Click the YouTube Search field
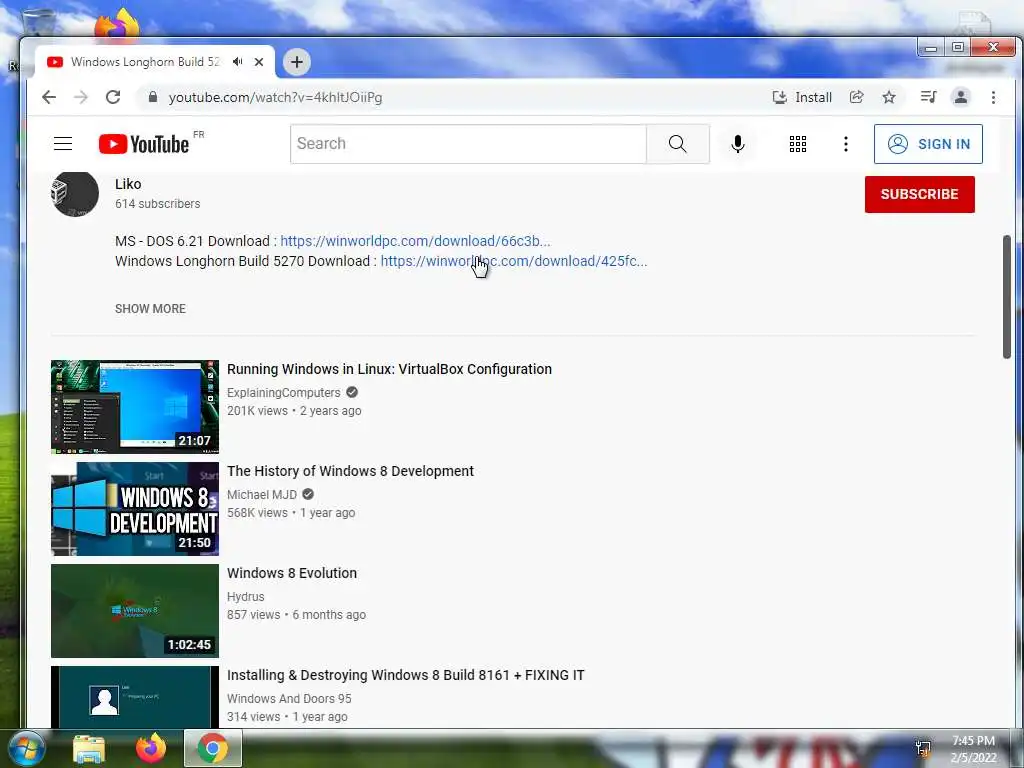This screenshot has width=1024, height=768. [x=468, y=144]
